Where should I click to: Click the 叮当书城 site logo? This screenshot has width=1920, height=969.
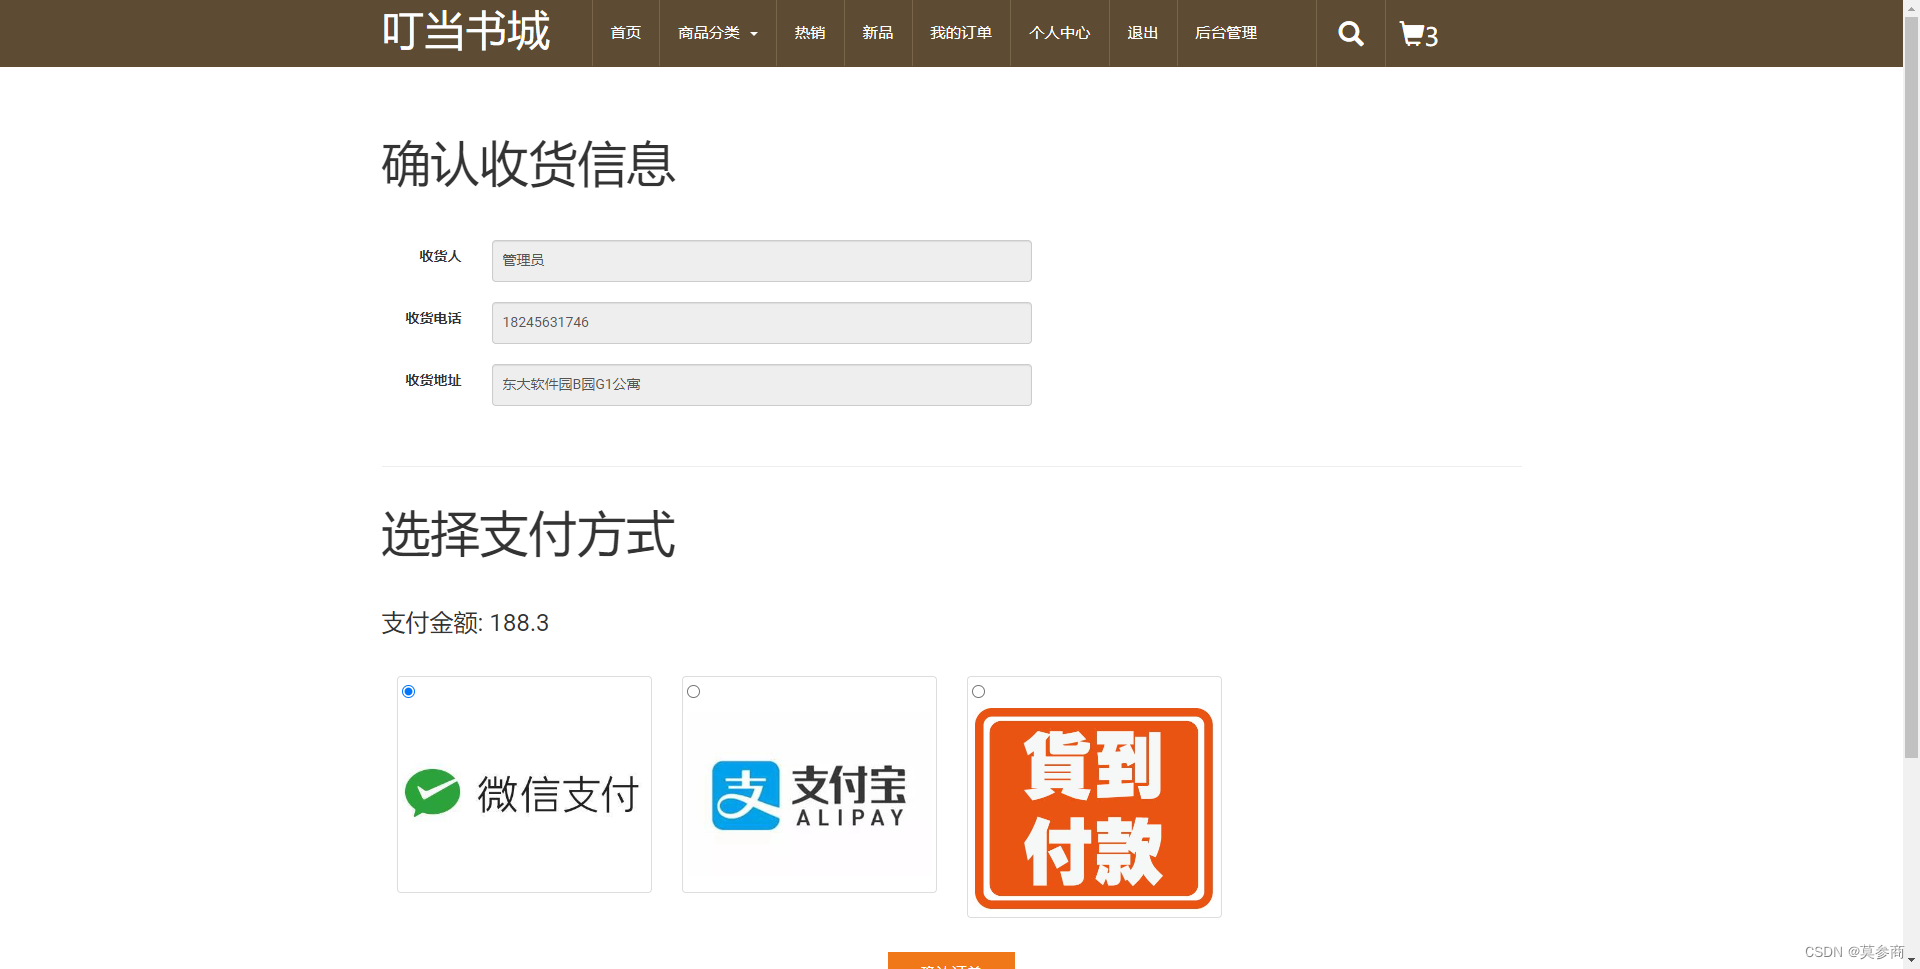coord(466,31)
